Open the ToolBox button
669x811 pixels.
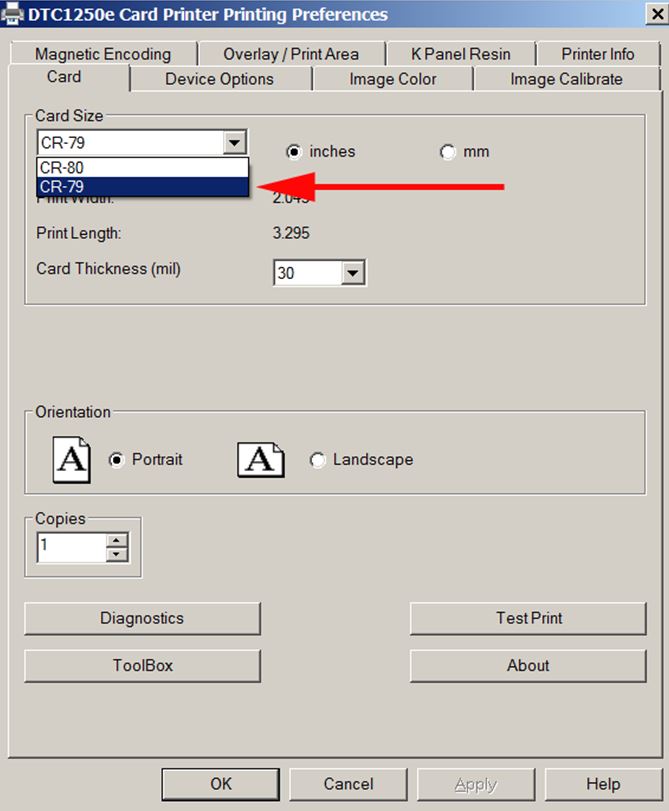142,665
